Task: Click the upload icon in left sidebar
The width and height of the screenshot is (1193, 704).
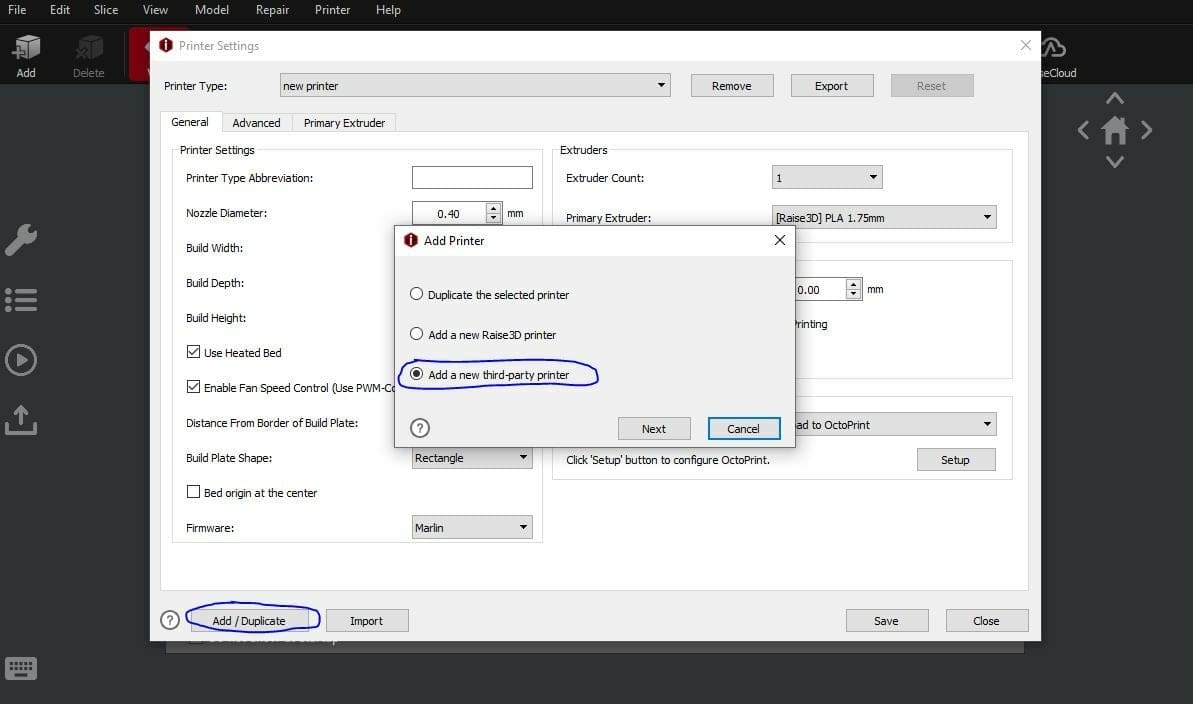Action: [21, 420]
